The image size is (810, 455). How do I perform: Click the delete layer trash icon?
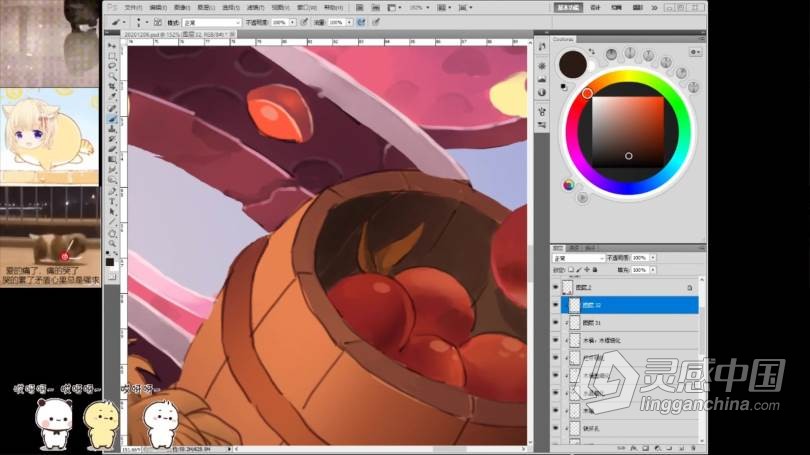coord(693,448)
